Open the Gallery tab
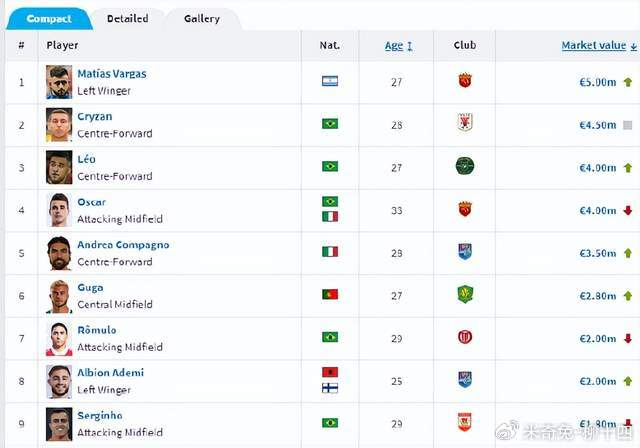 202,18
